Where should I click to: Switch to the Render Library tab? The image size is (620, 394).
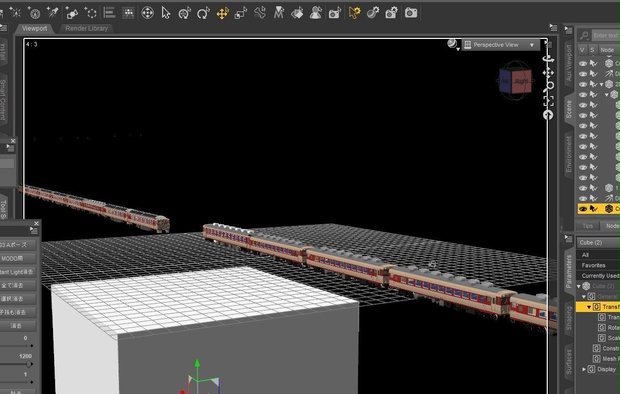(86, 28)
